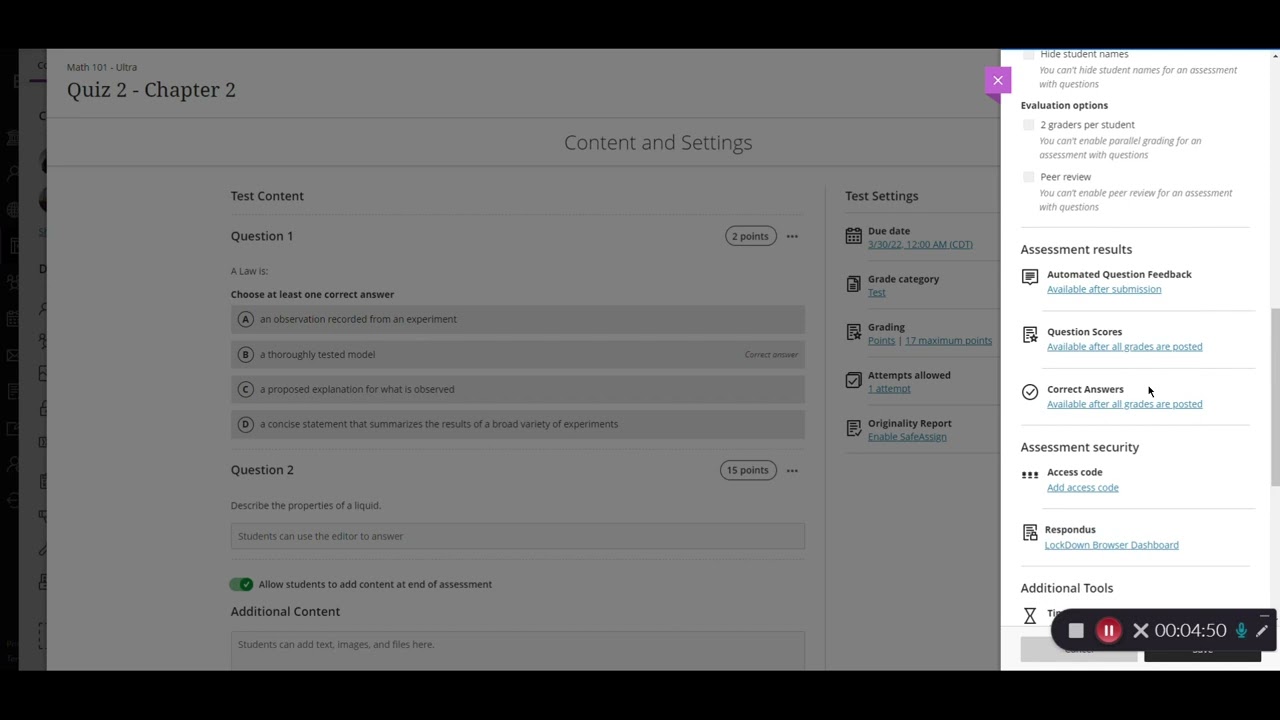Click Question Scores availability link
This screenshot has width=1280, height=720.
point(1124,346)
